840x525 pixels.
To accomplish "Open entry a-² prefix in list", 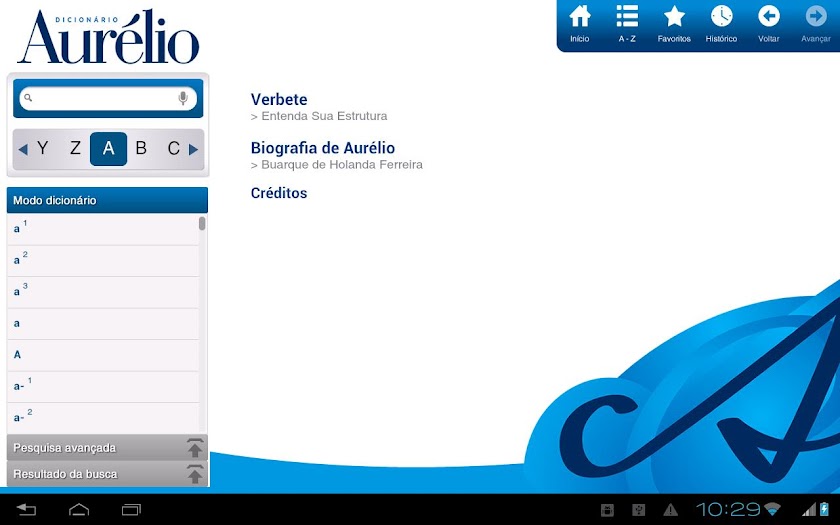I will point(103,418).
